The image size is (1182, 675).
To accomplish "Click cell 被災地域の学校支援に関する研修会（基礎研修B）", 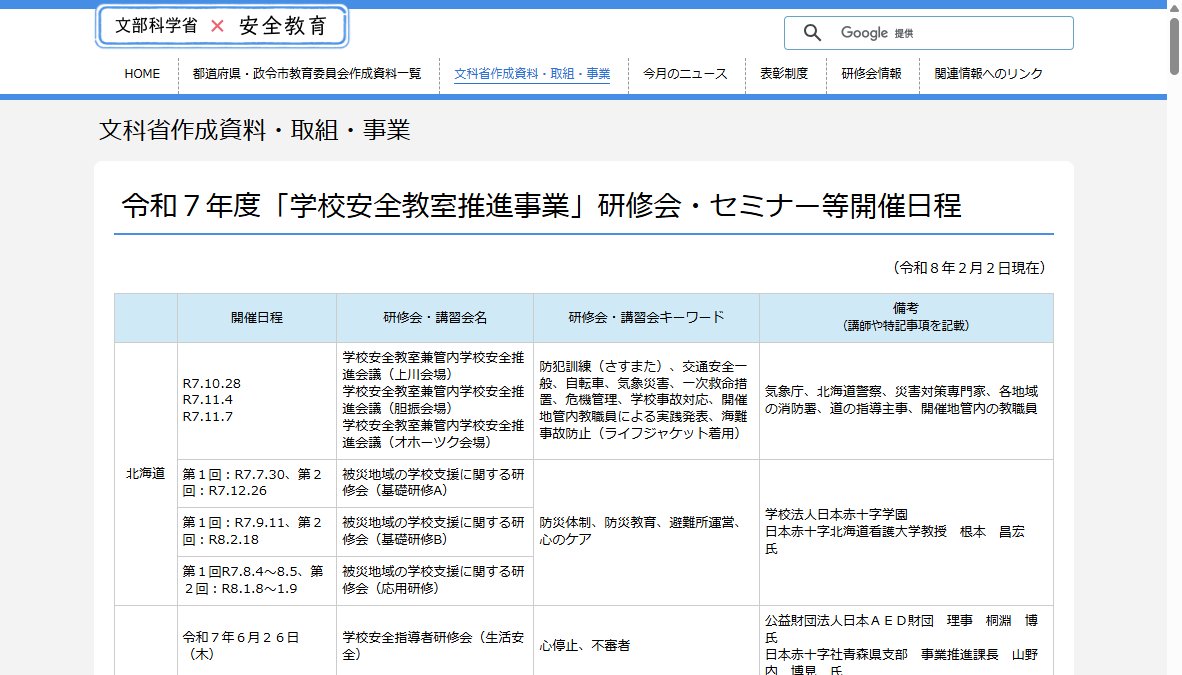I will click(x=435, y=532).
